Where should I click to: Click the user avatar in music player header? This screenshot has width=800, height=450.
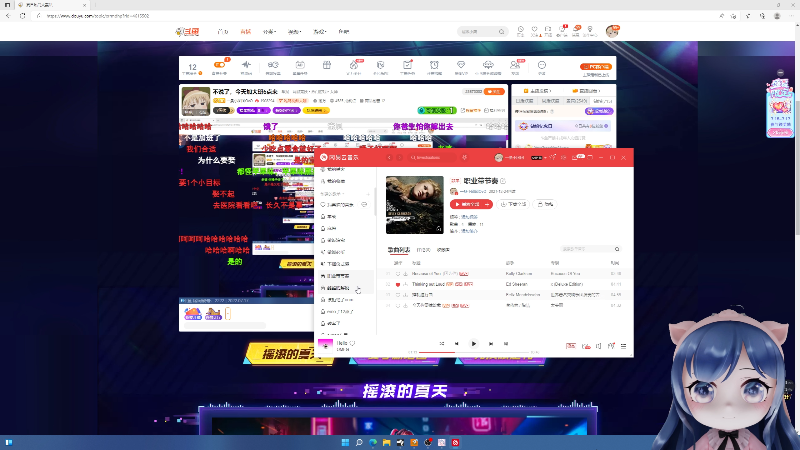click(498, 158)
